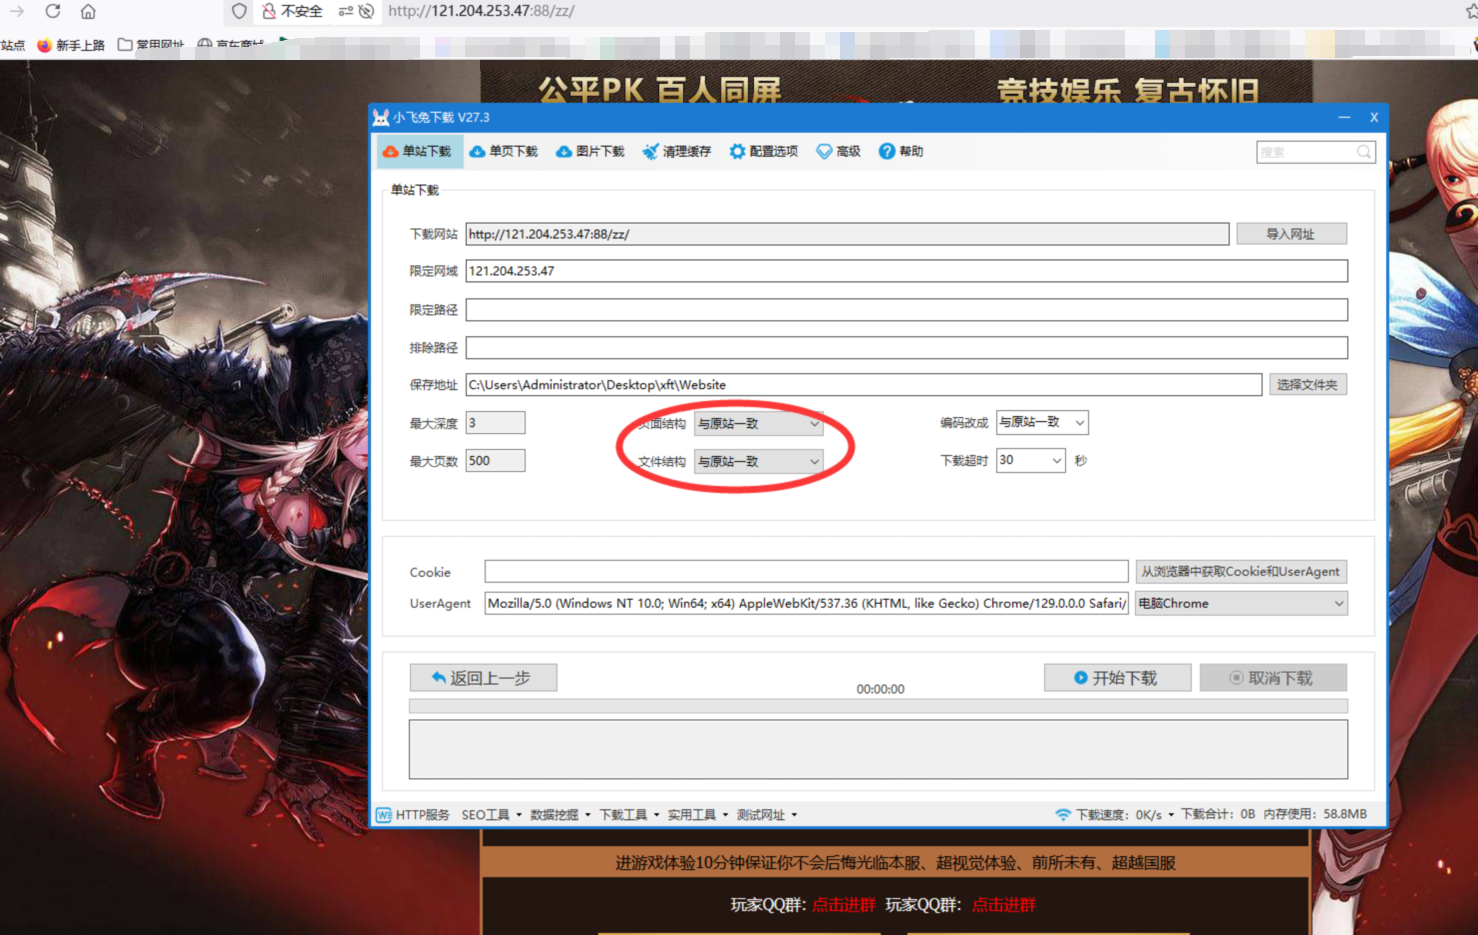Image resolution: width=1478 pixels, height=935 pixels.
Task: Open the SEO工具 status bar menu
Action: (x=491, y=815)
